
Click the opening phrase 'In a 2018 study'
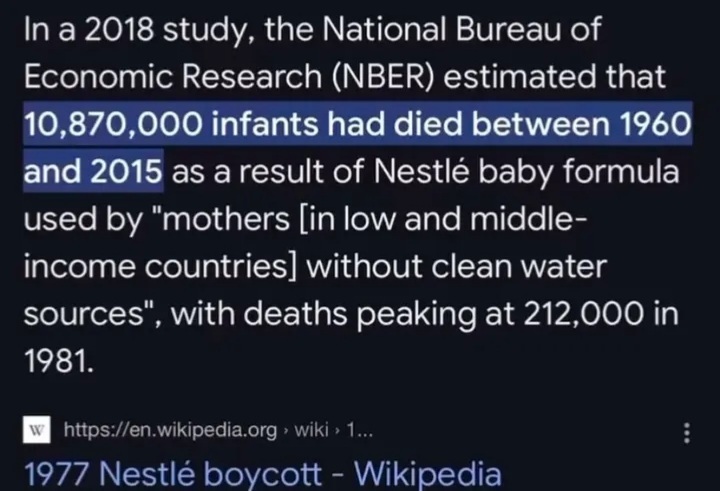[137, 30]
